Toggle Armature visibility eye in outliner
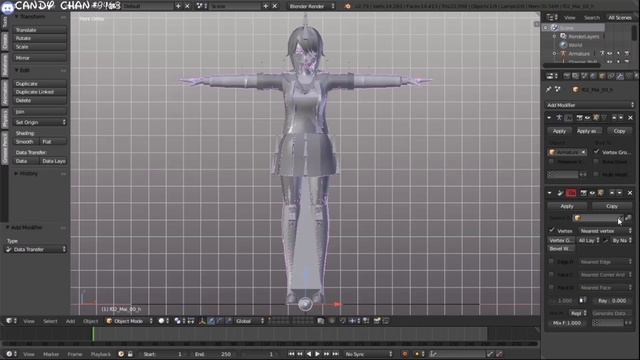 point(609,53)
